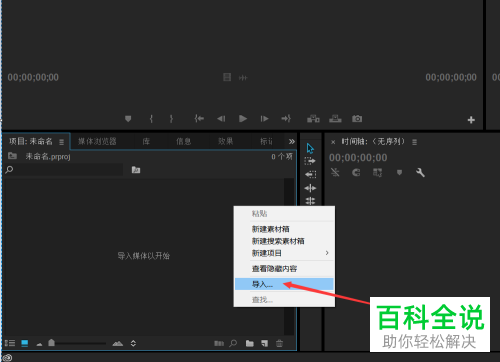Screen dimensions: 500x362
Task: Choose 导入... from context menu
Action: 284,284
